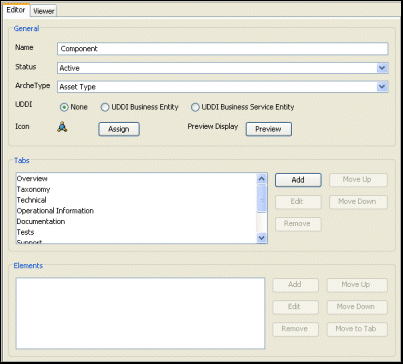Click the Component asset type icon

coord(62,127)
